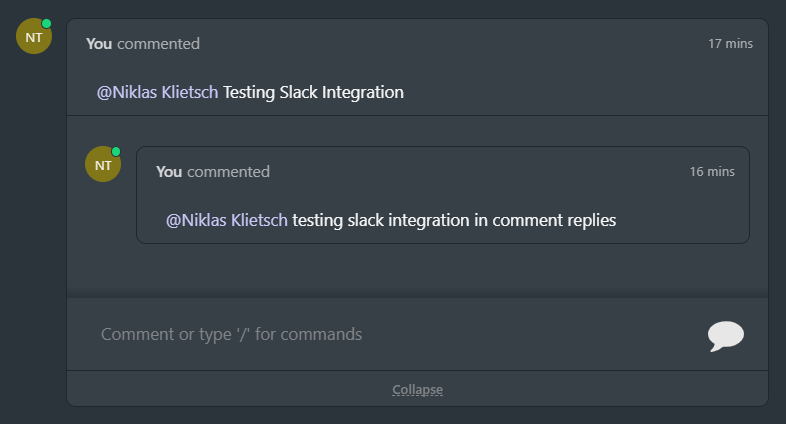This screenshot has height=424, width=786.
Task: Click the NT avatar beside the reply comment
Action: (x=103, y=164)
